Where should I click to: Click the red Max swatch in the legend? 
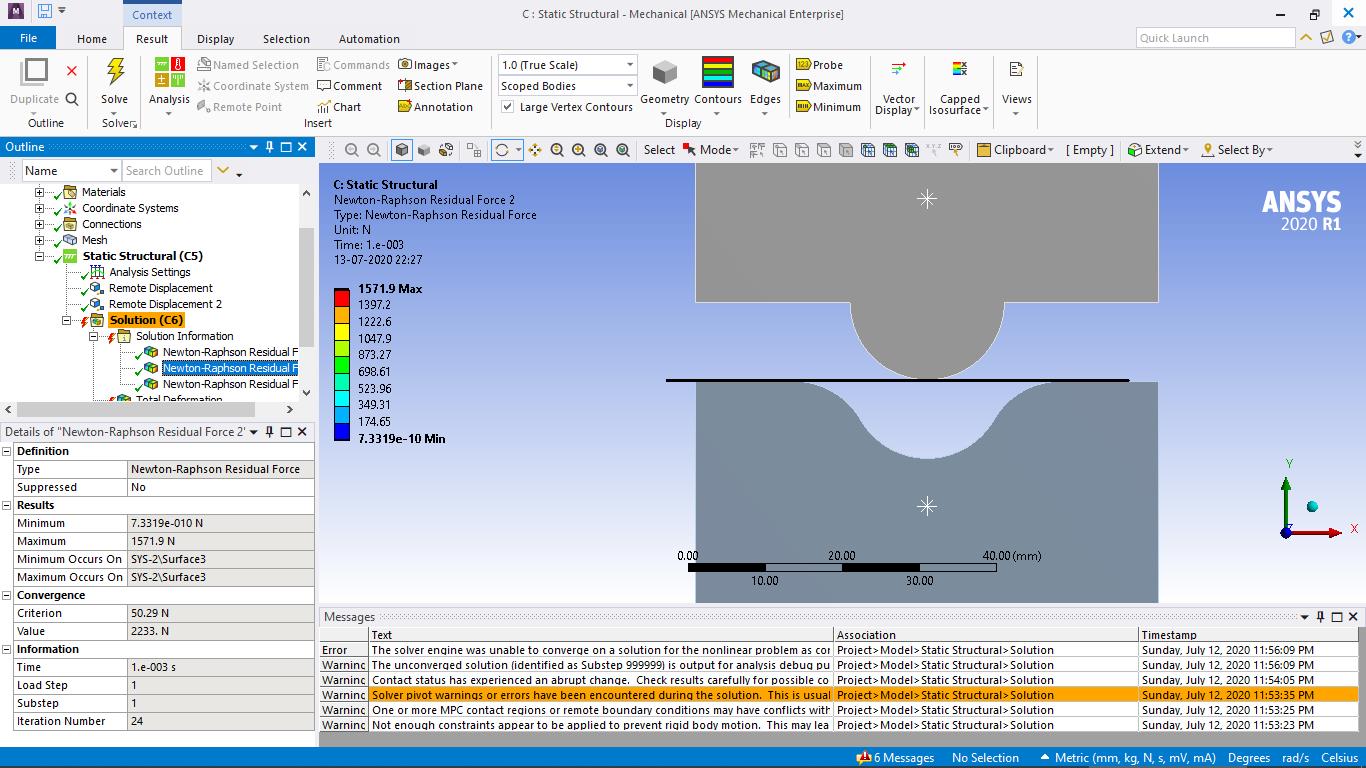[x=342, y=296]
